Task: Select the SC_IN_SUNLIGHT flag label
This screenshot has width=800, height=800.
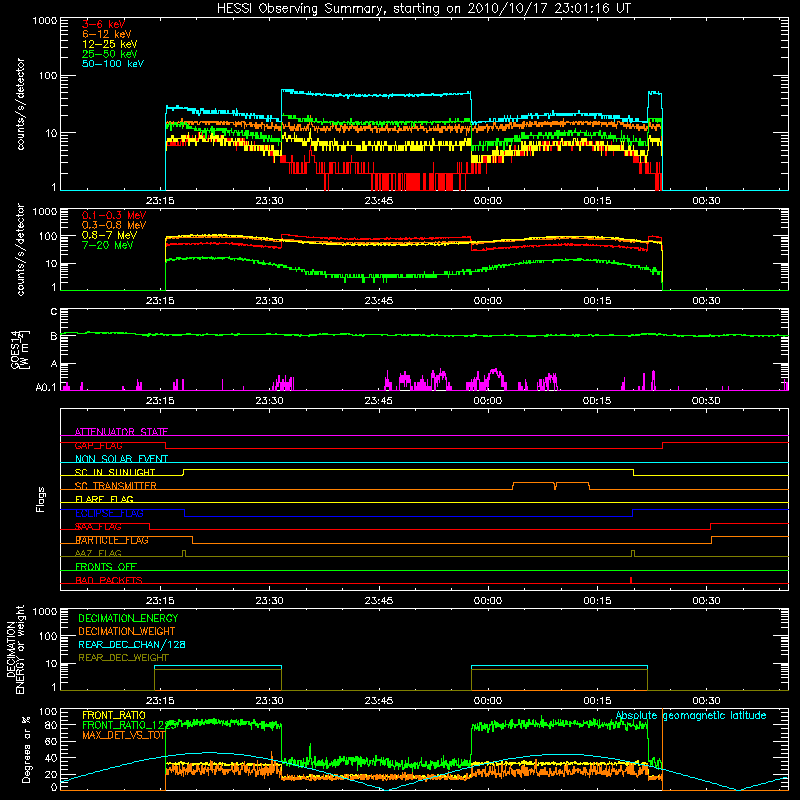Action: (x=115, y=472)
